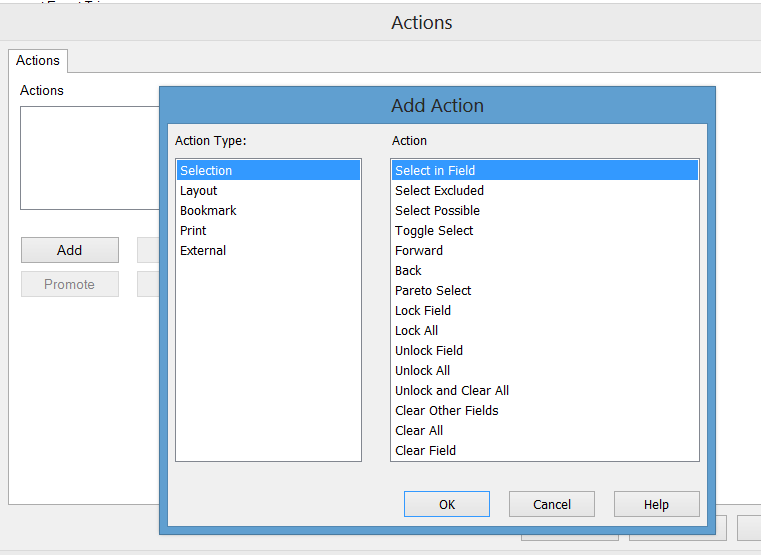This screenshot has width=761, height=555.
Task: Select Lock Field action
Action: (x=423, y=311)
